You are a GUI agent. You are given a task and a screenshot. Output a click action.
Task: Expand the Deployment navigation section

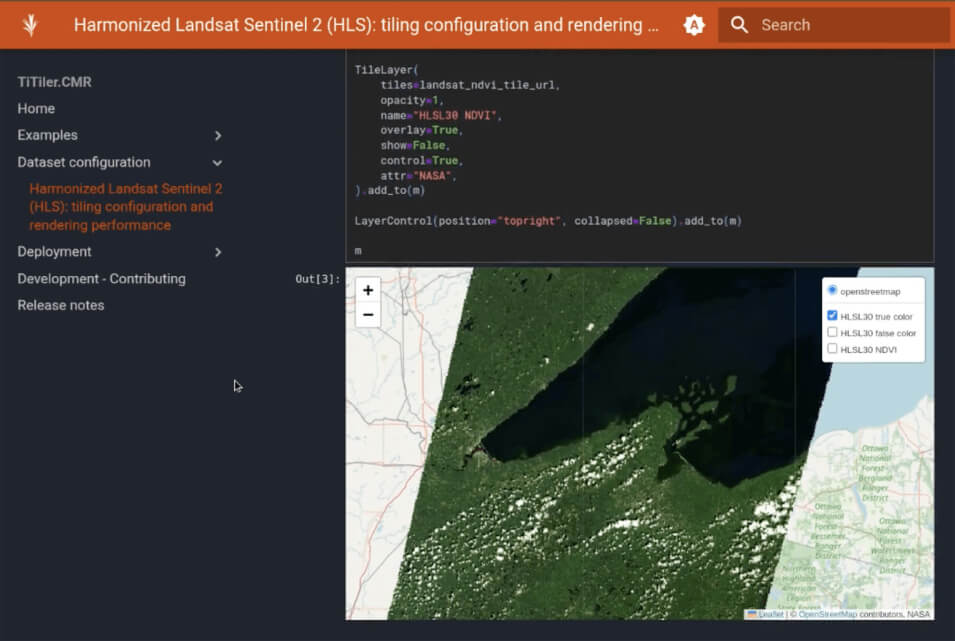(x=217, y=252)
